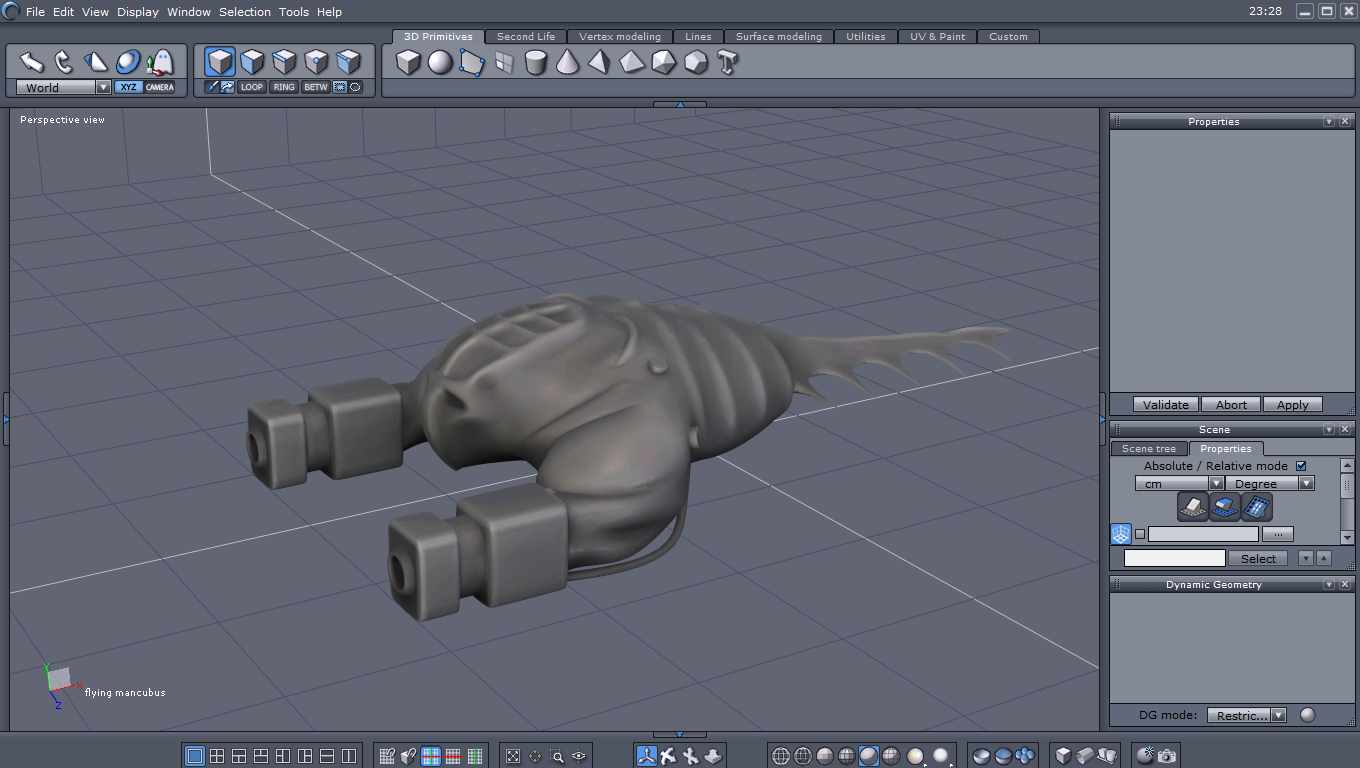Click the ellipsis browse button
This screenshot has width=1360, height=768.
pos(1278,534)
